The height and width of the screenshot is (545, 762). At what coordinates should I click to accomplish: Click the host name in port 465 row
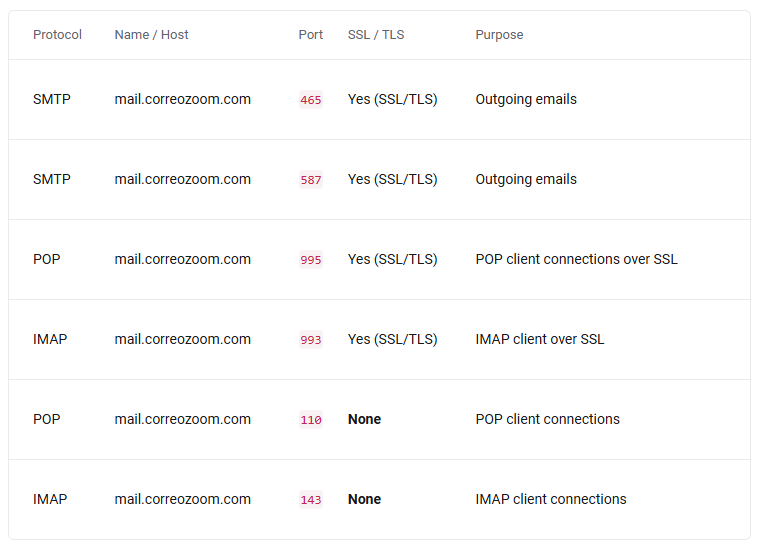[x=183, y=99]
